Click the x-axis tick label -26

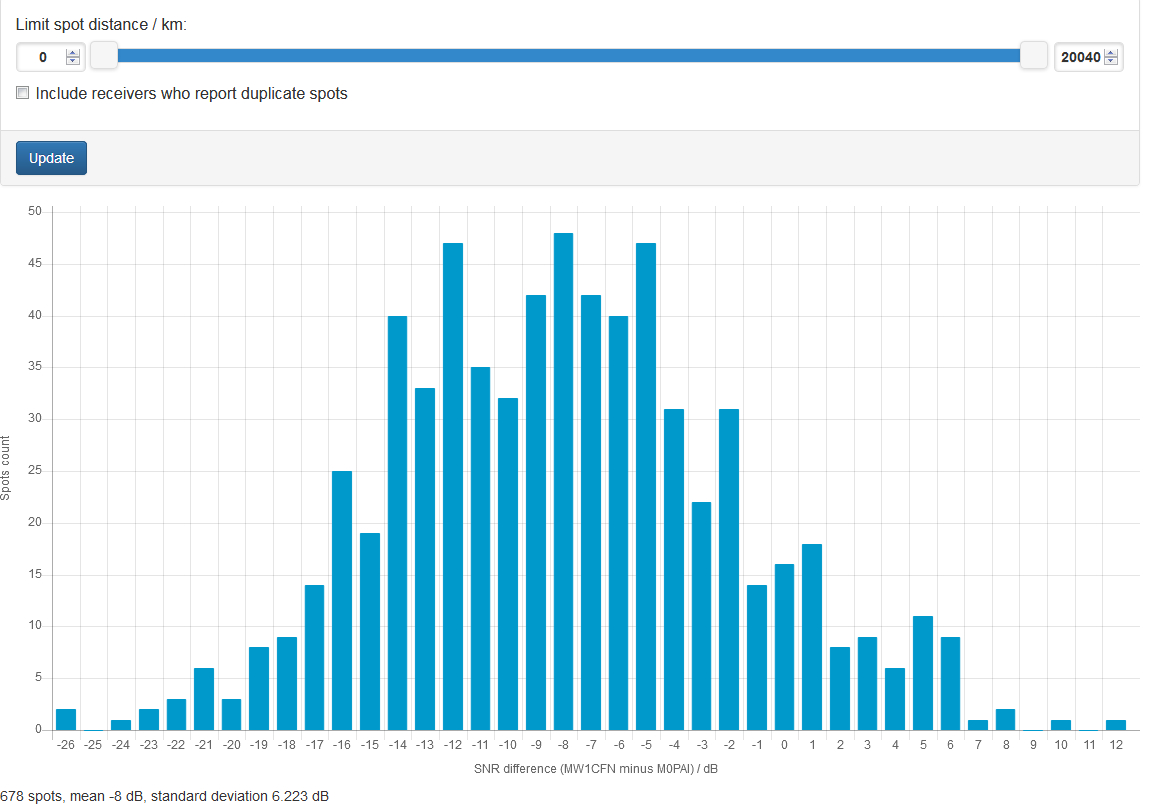[x=66, y=745]
